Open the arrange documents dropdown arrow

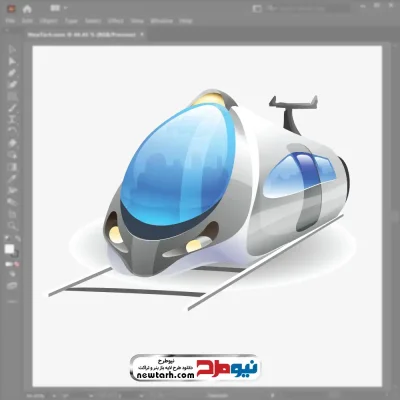coord(65,8)
